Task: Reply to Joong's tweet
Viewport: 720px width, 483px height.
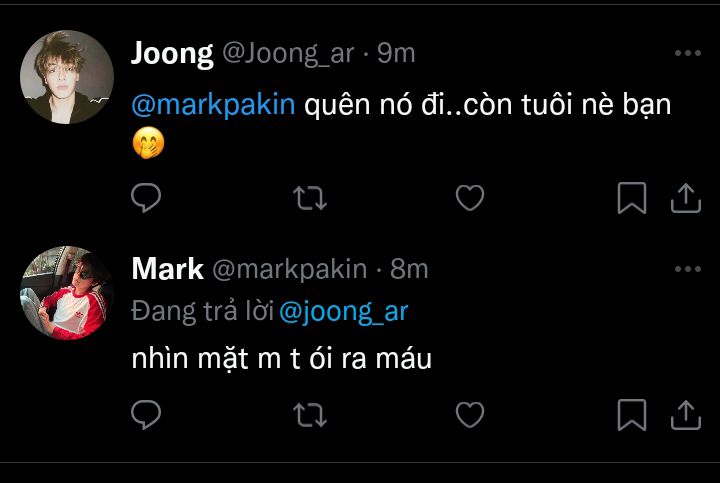Action: click(x=147, y=199)
